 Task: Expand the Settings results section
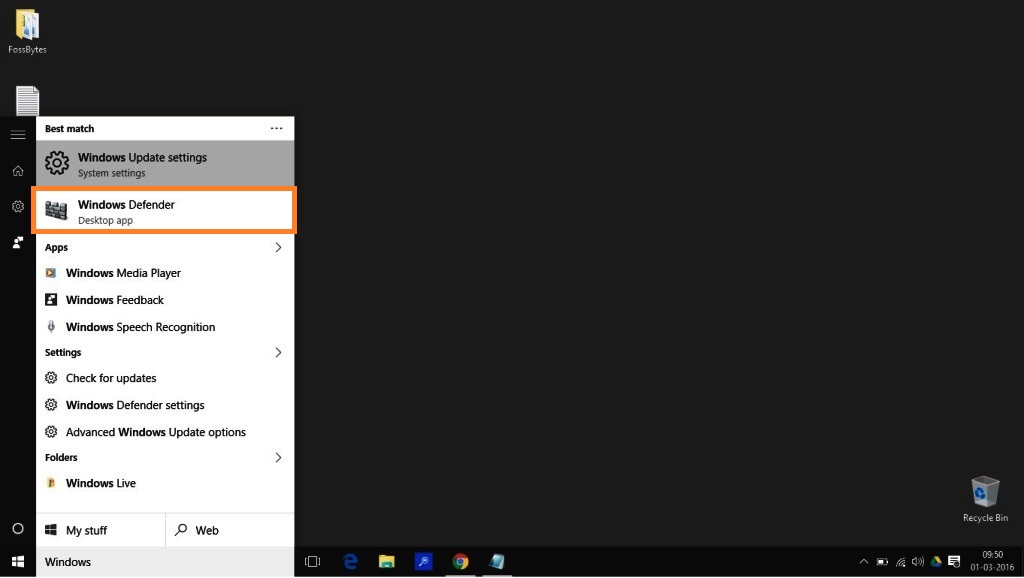[x=279, y=352]
